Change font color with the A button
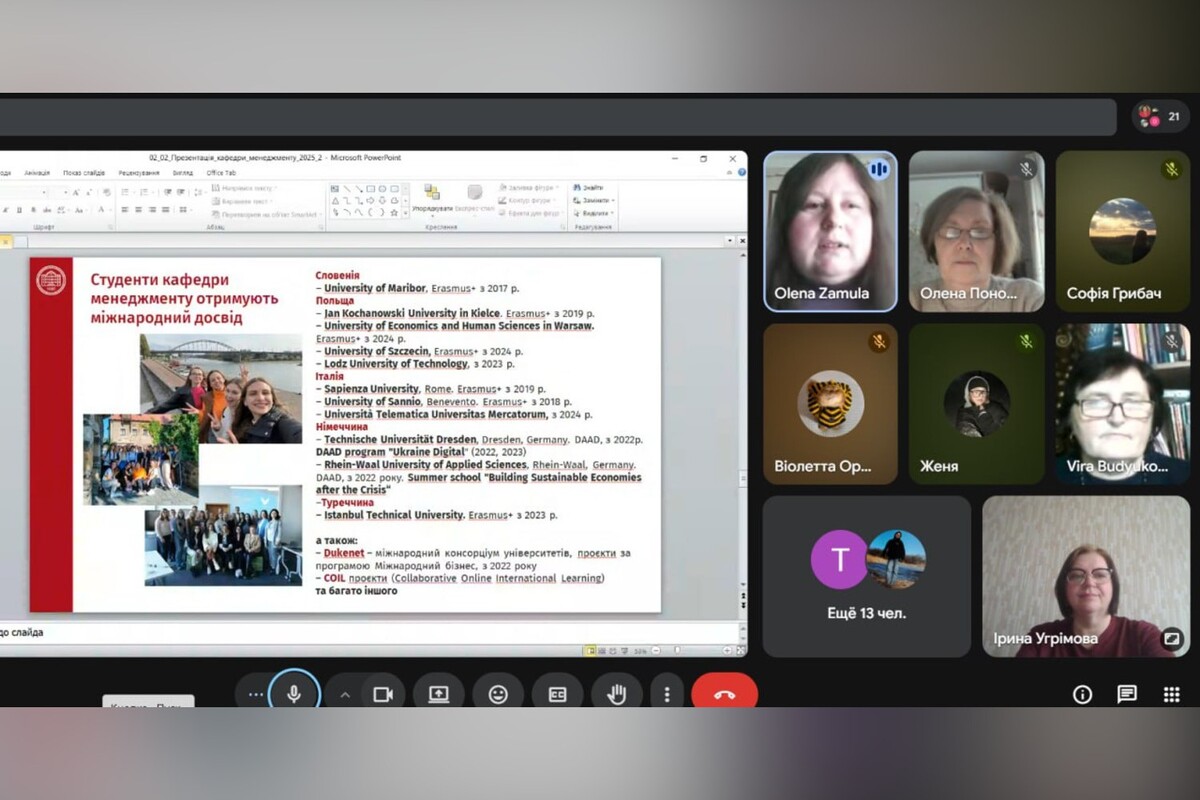This screenshot has height=800, width=1200. pos(101,210)
